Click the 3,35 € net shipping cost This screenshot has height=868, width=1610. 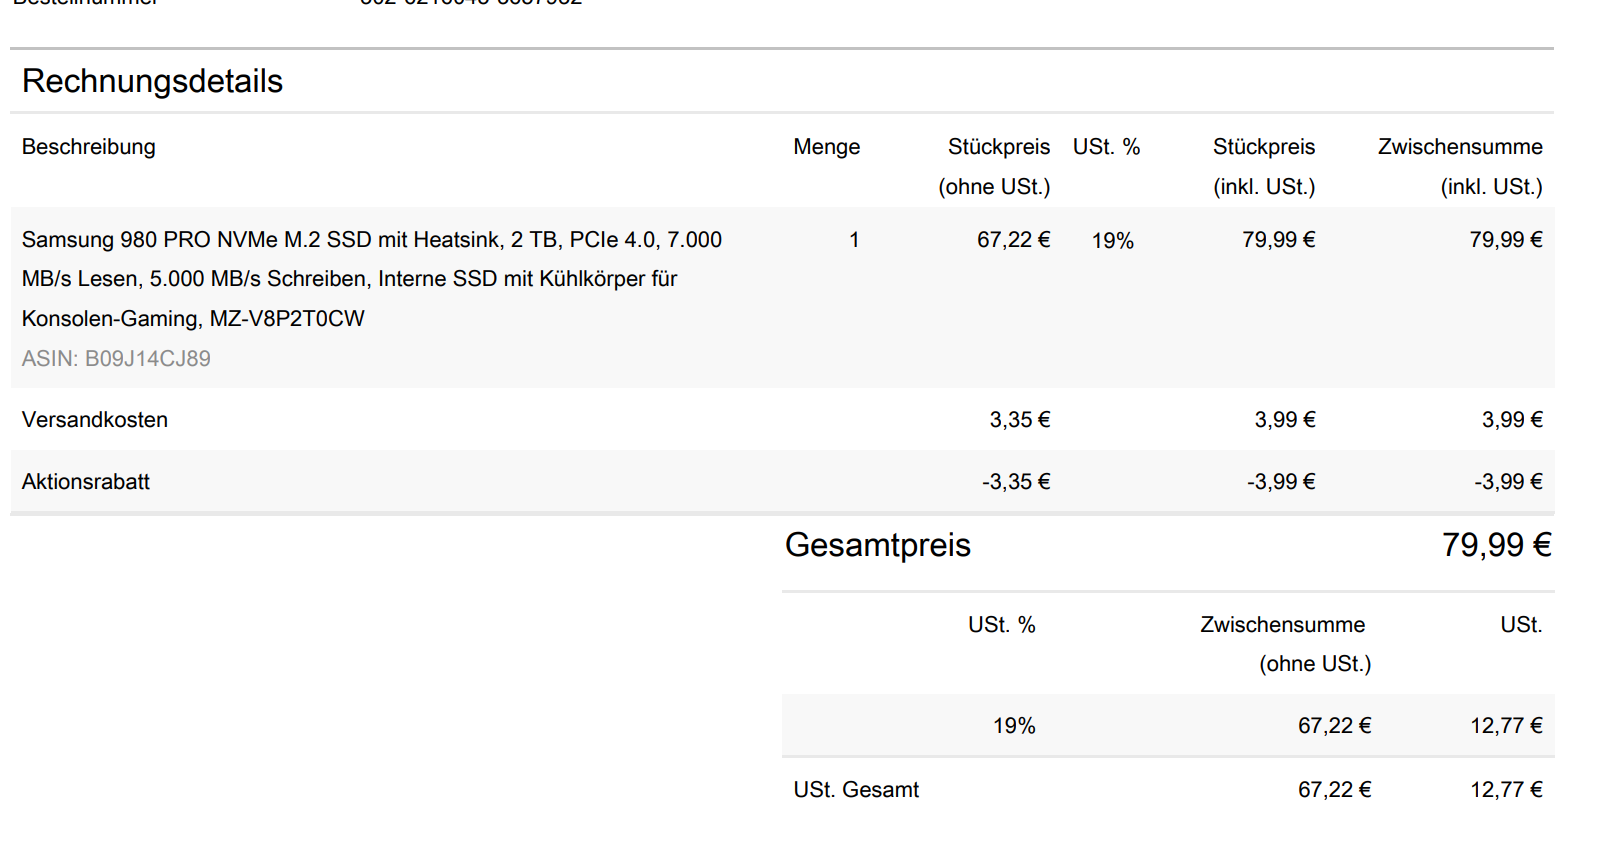[x=1019, y=420]
